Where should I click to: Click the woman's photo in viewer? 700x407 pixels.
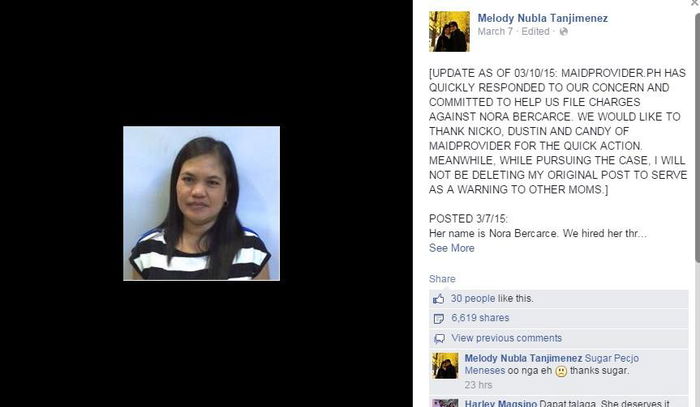(x=201, y=204)
